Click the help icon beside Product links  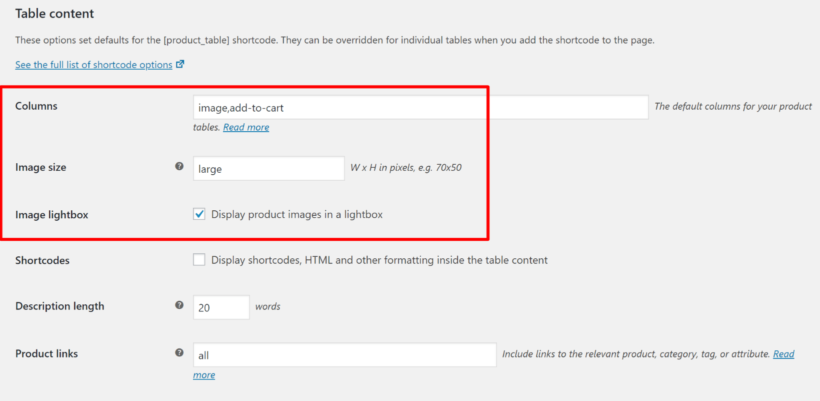pos(179,352)
